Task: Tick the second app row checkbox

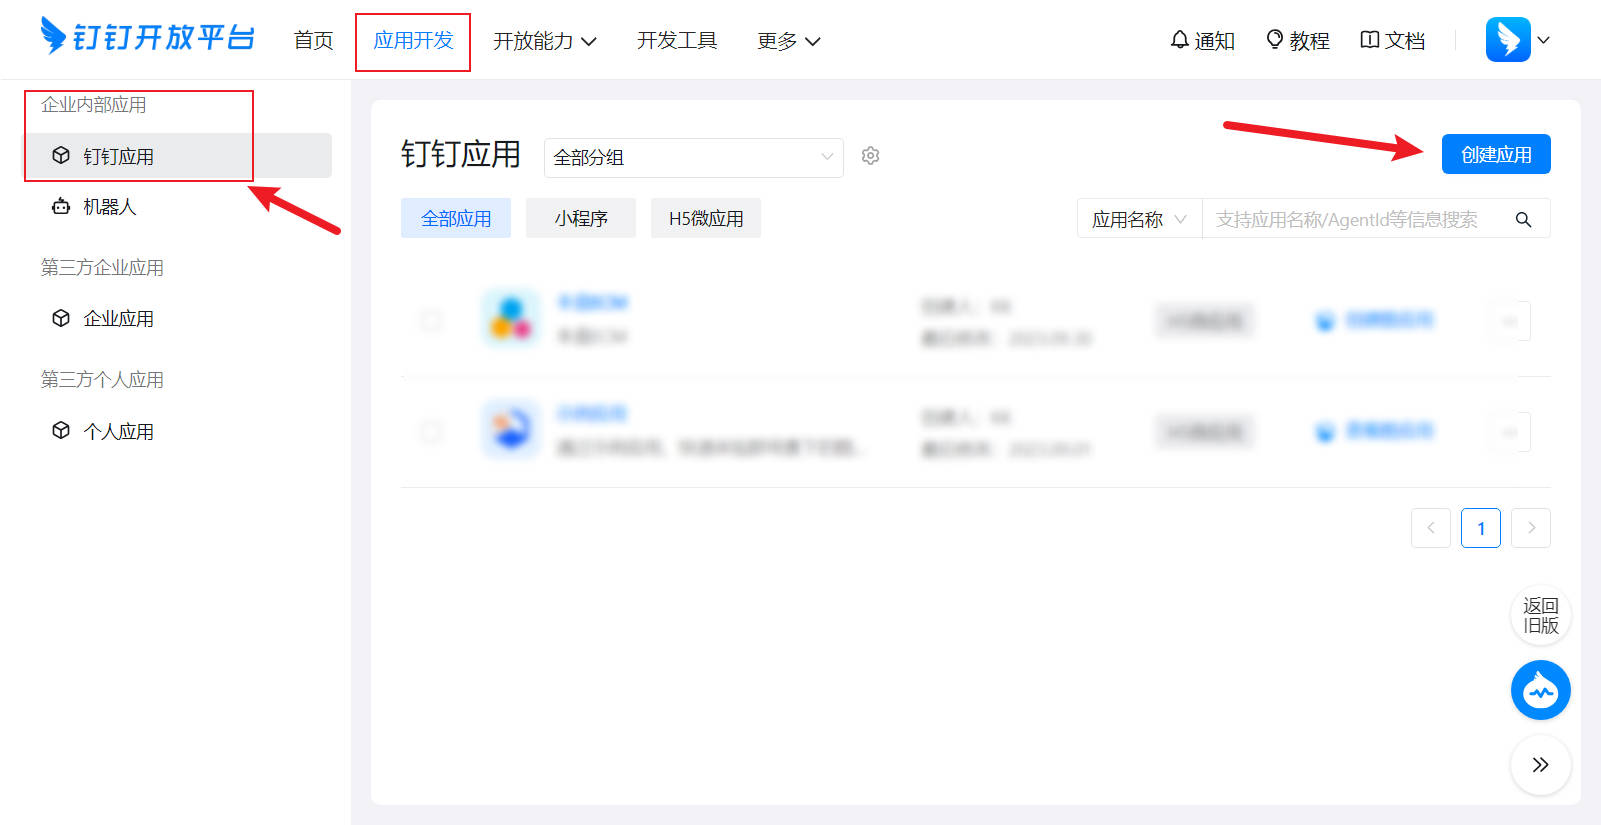Action: click(431, 431)
